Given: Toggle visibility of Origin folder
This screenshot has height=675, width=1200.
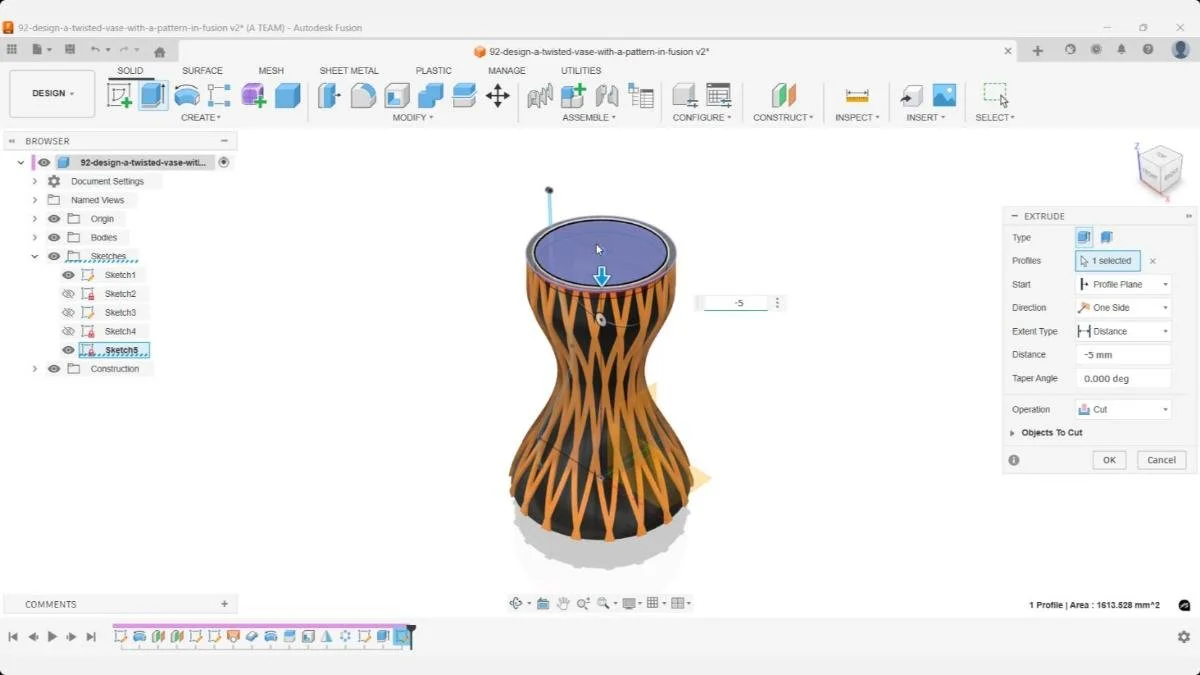Looking at the screenshot, I should coord(54,219).
